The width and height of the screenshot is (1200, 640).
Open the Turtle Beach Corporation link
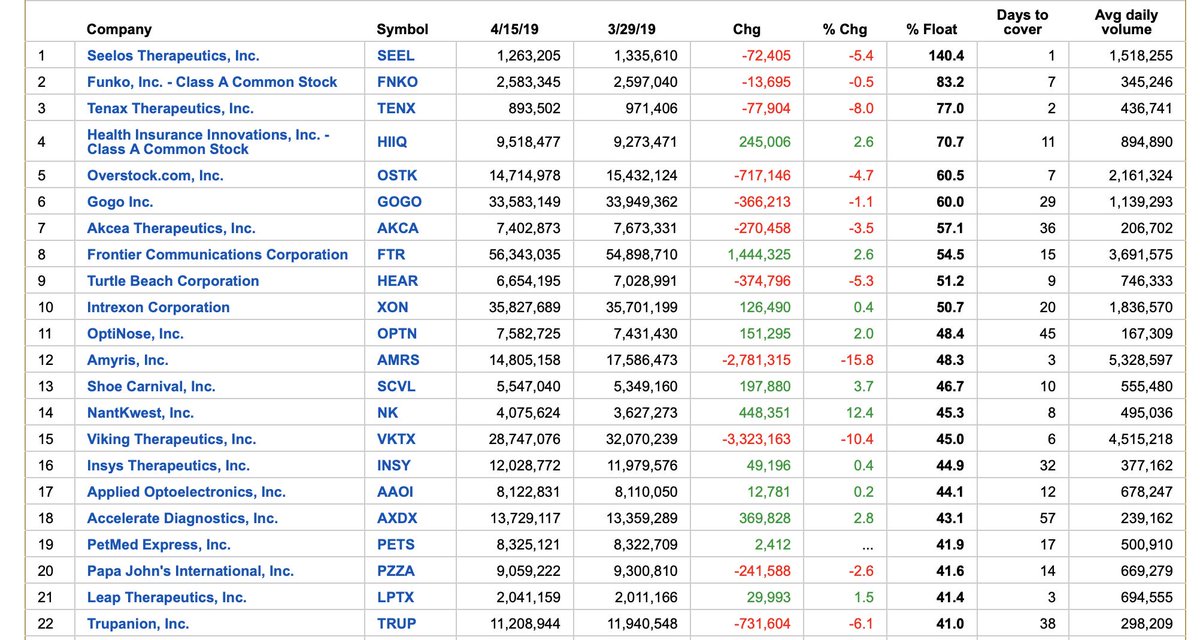[173, 281]
